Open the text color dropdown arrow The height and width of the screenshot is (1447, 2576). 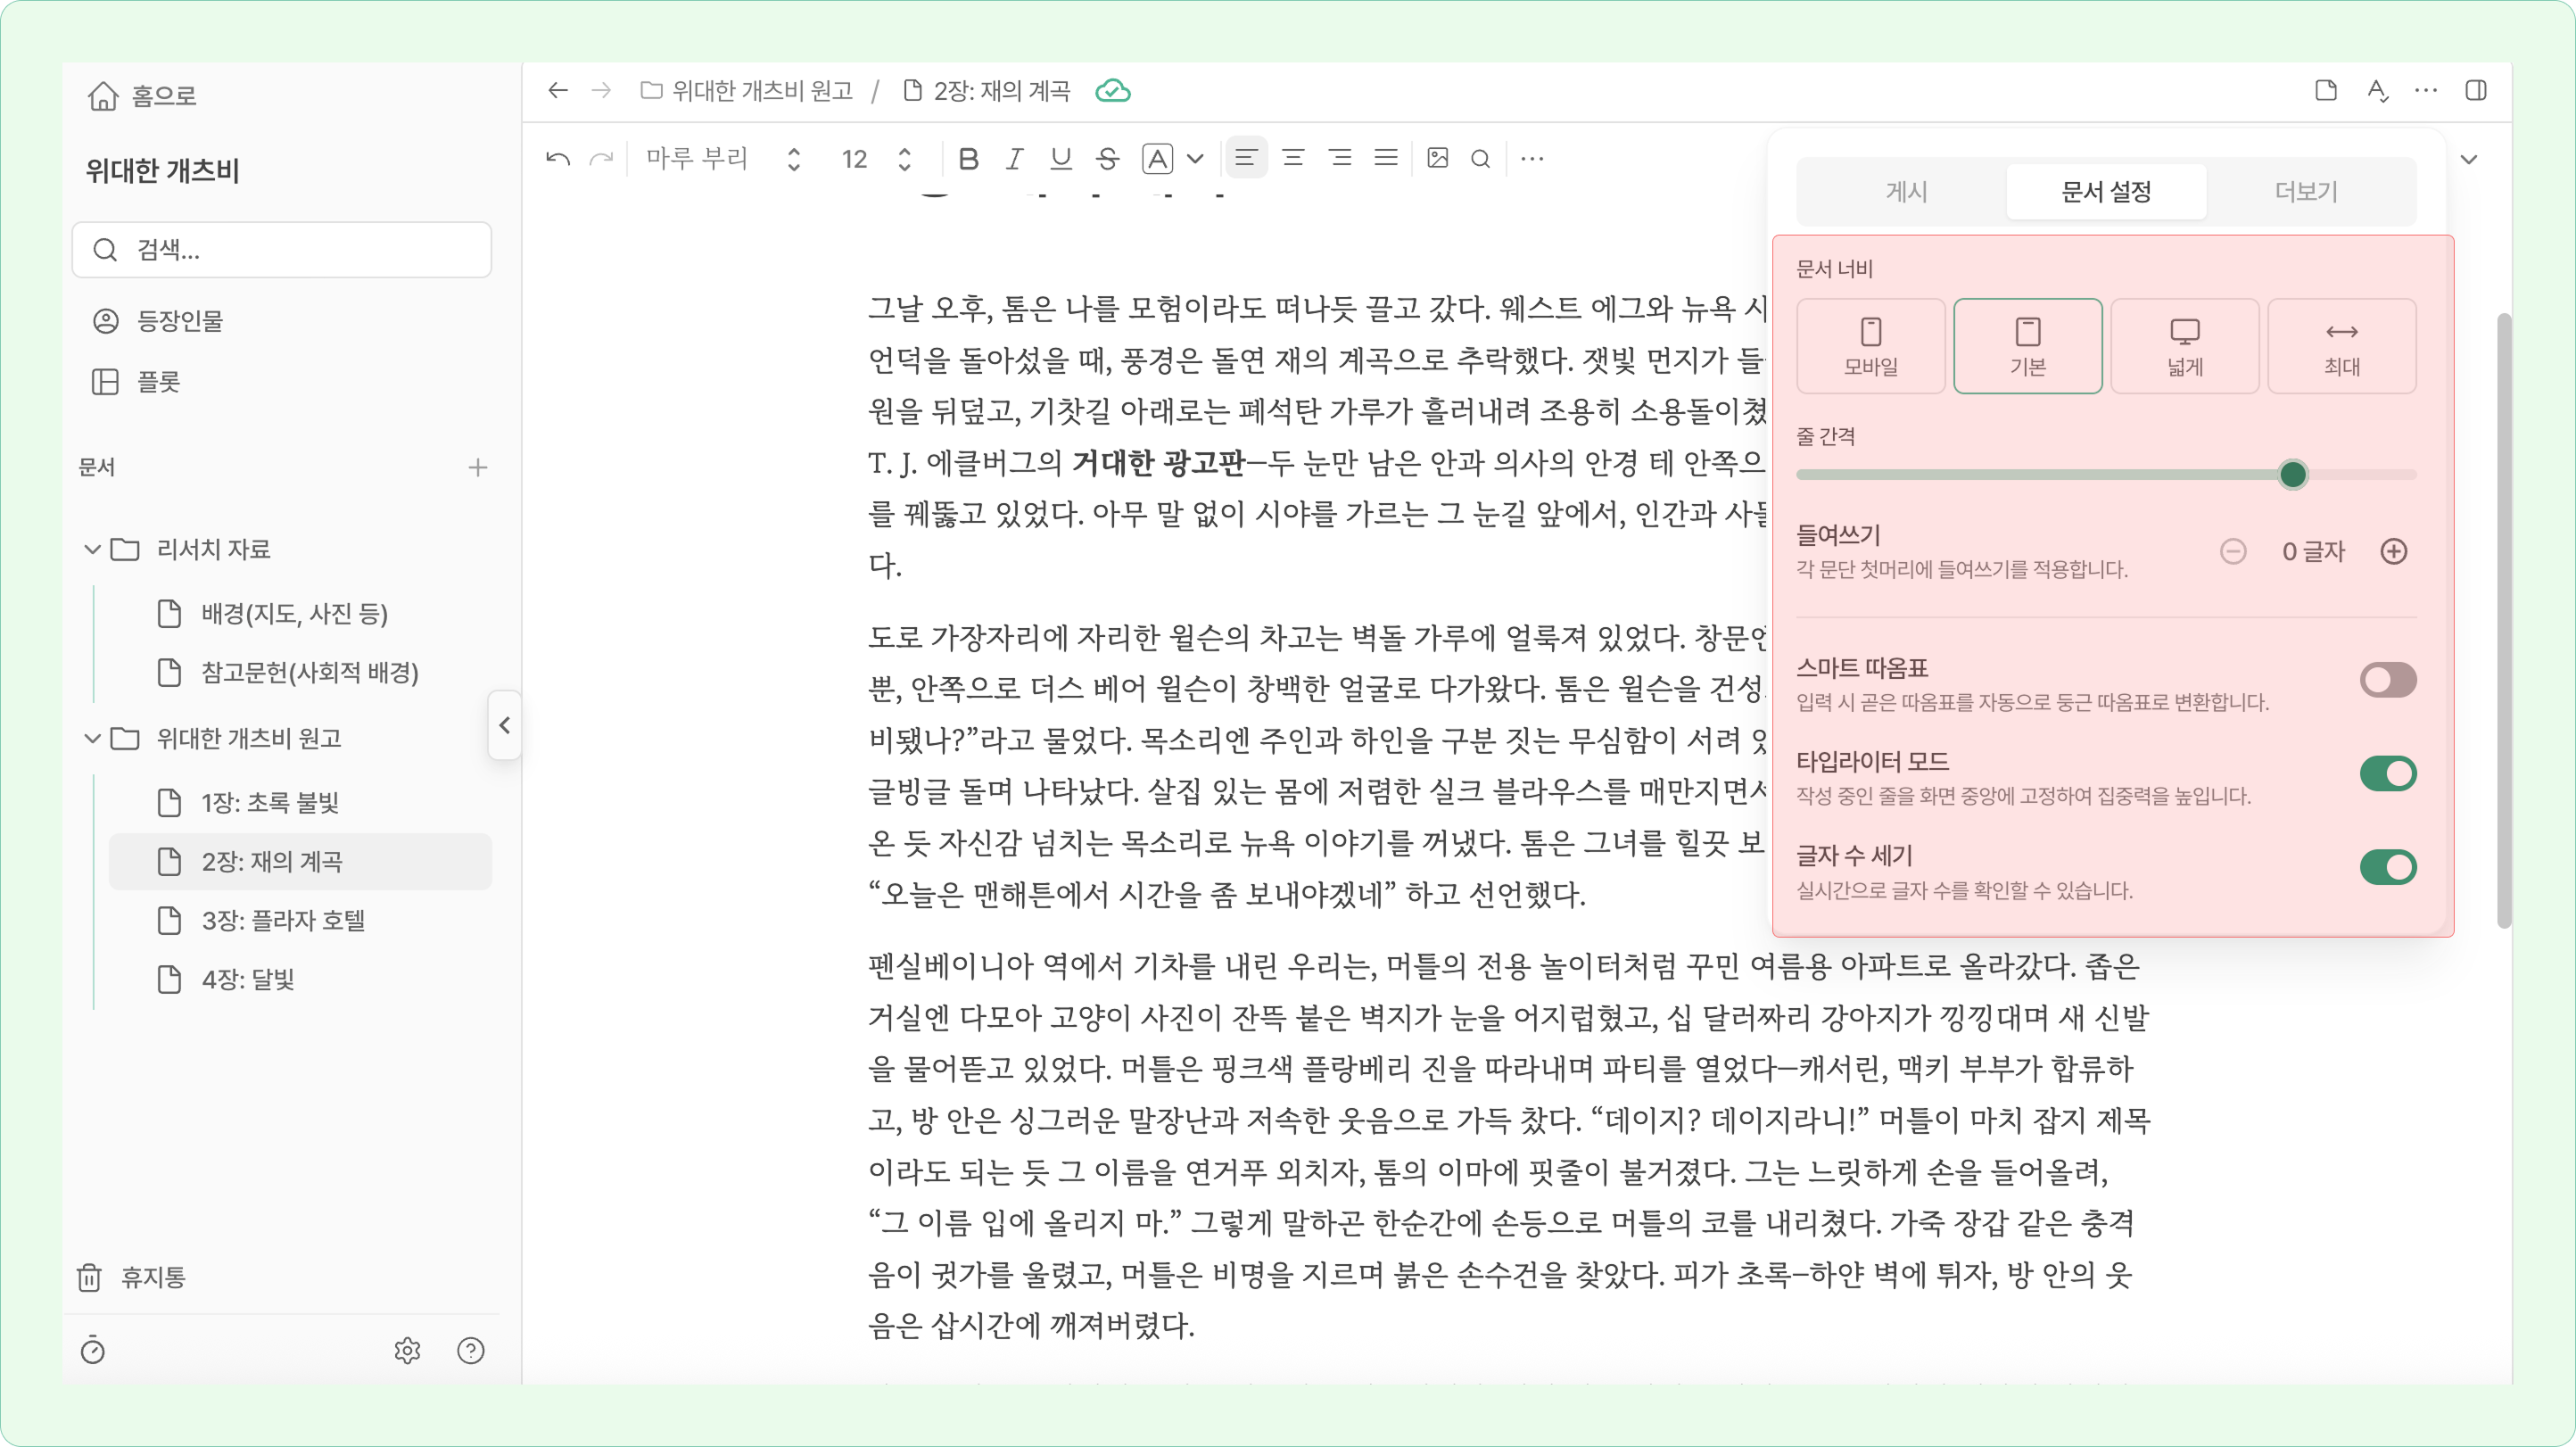(x=1195, y=158)
